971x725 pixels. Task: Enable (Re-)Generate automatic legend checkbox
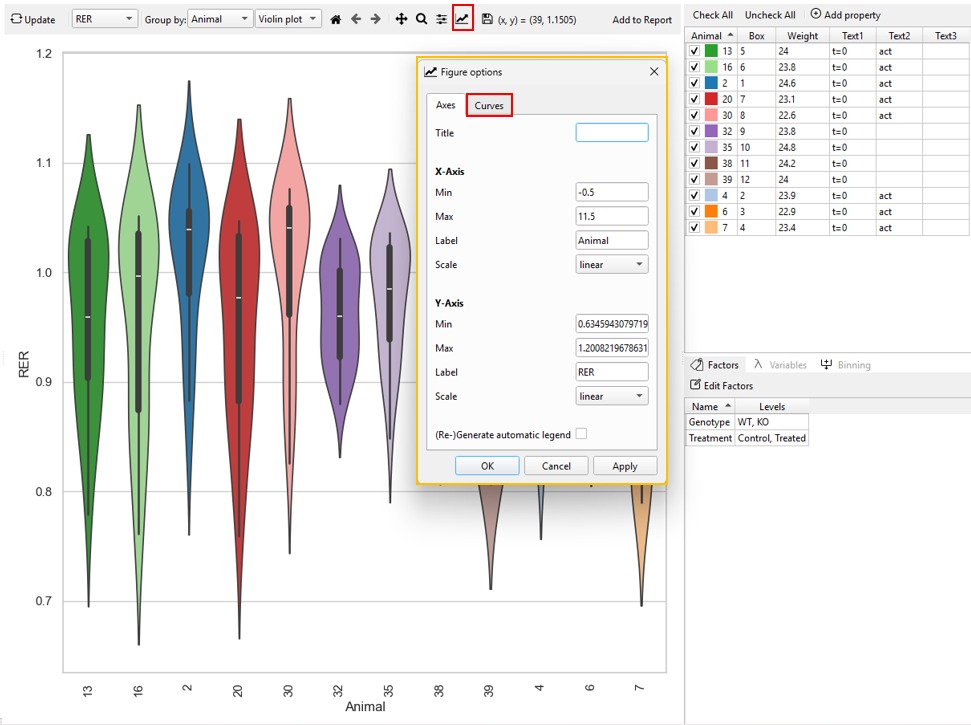click(581, 434)
